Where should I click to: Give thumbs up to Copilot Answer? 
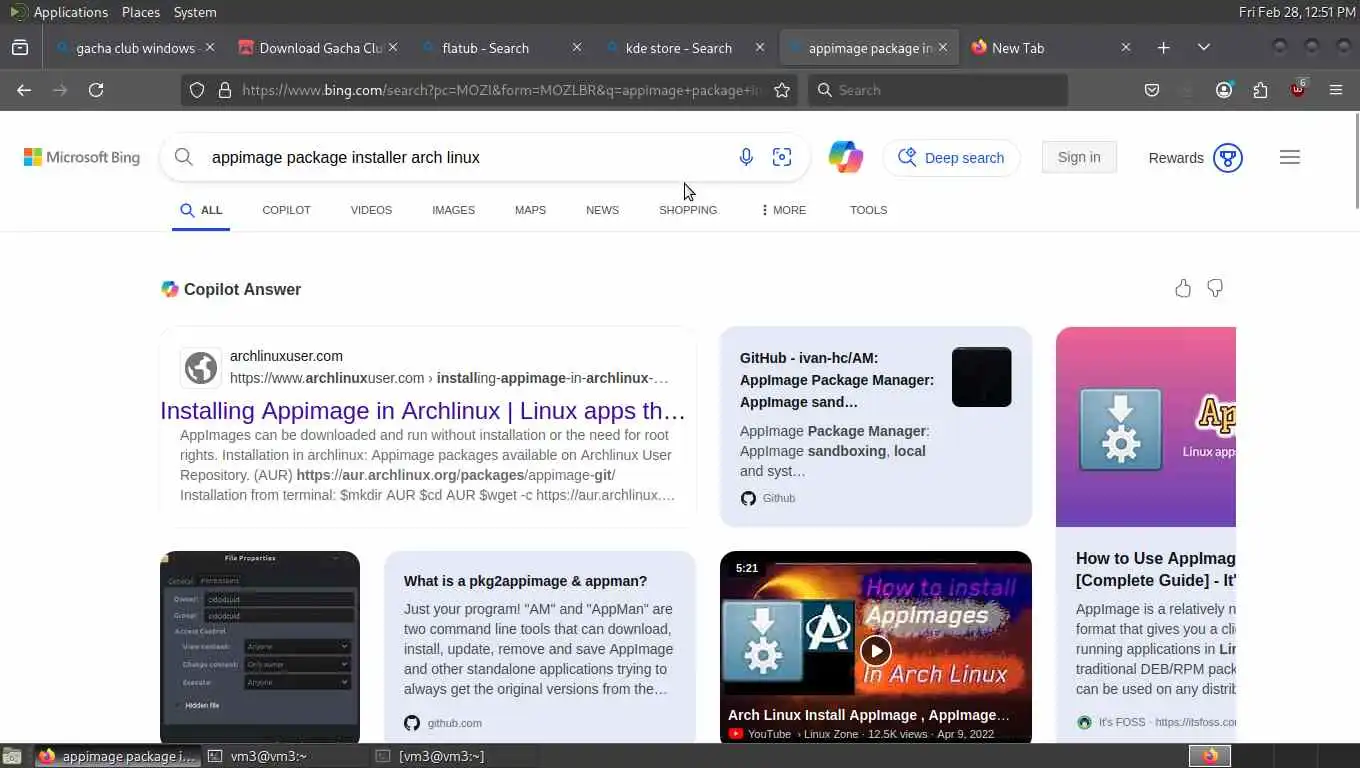(1183, 288)
